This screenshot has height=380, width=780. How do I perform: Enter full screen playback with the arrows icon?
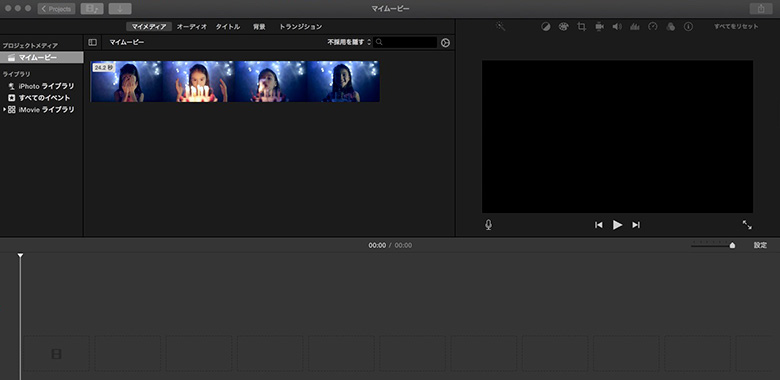747,225
